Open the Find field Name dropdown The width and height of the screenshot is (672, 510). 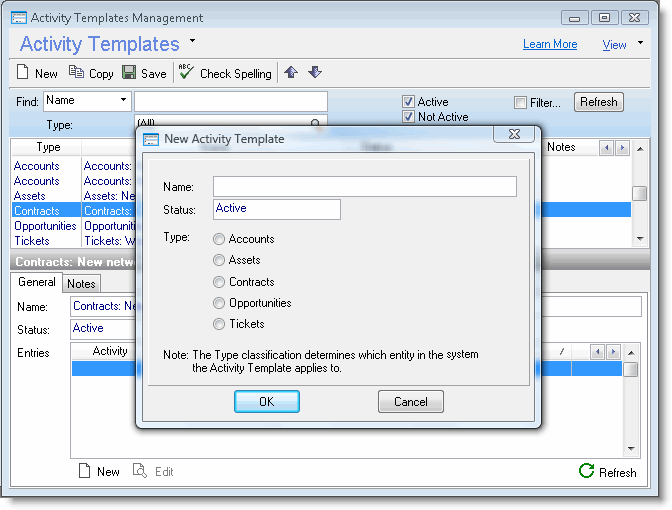pyautogui.click(x=124, y=101)
